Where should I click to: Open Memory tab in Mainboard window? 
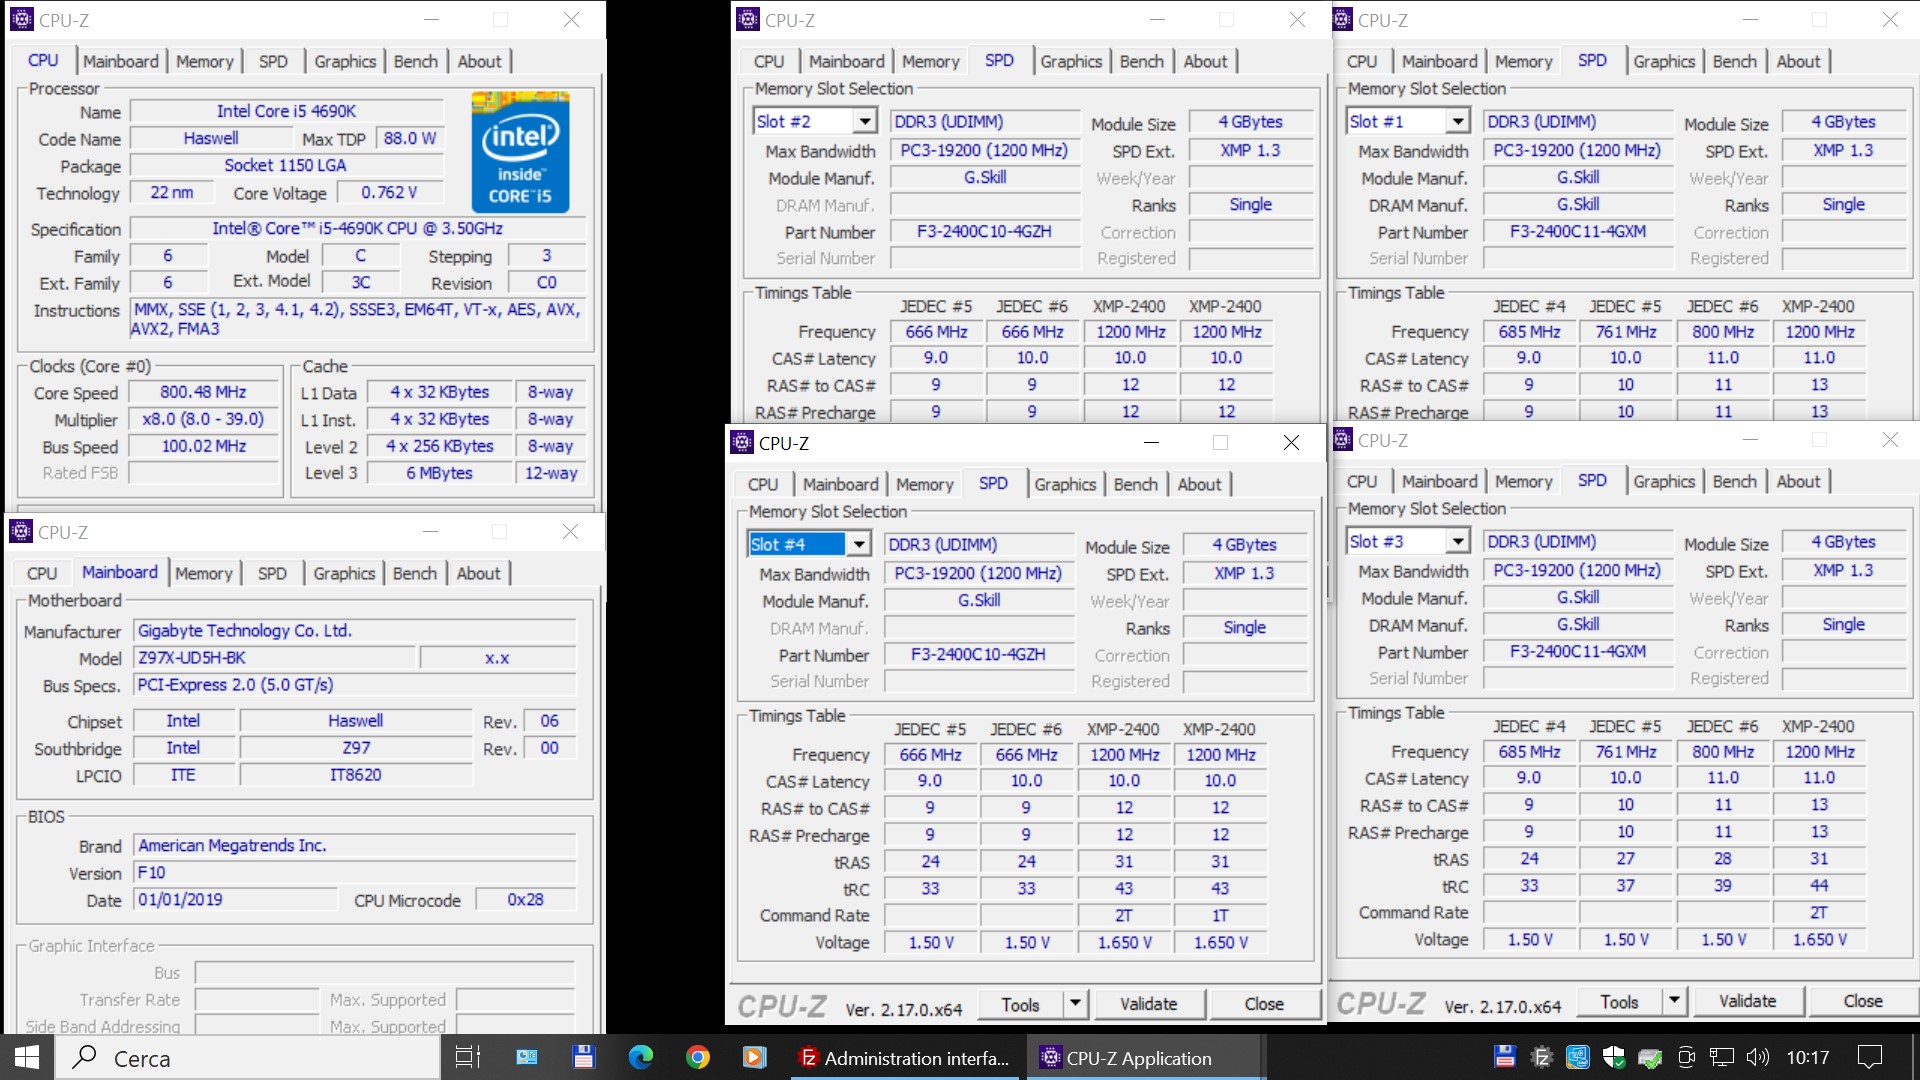pos(203,573)
